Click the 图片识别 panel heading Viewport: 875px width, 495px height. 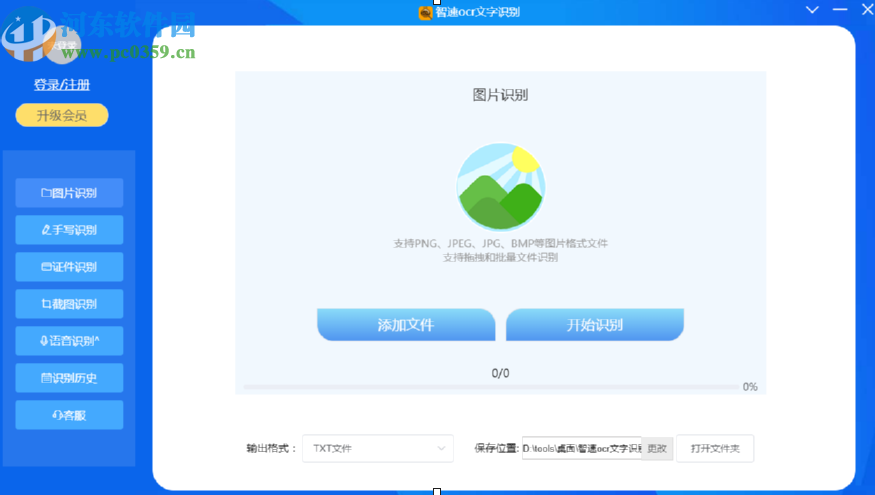coord(501,95)
